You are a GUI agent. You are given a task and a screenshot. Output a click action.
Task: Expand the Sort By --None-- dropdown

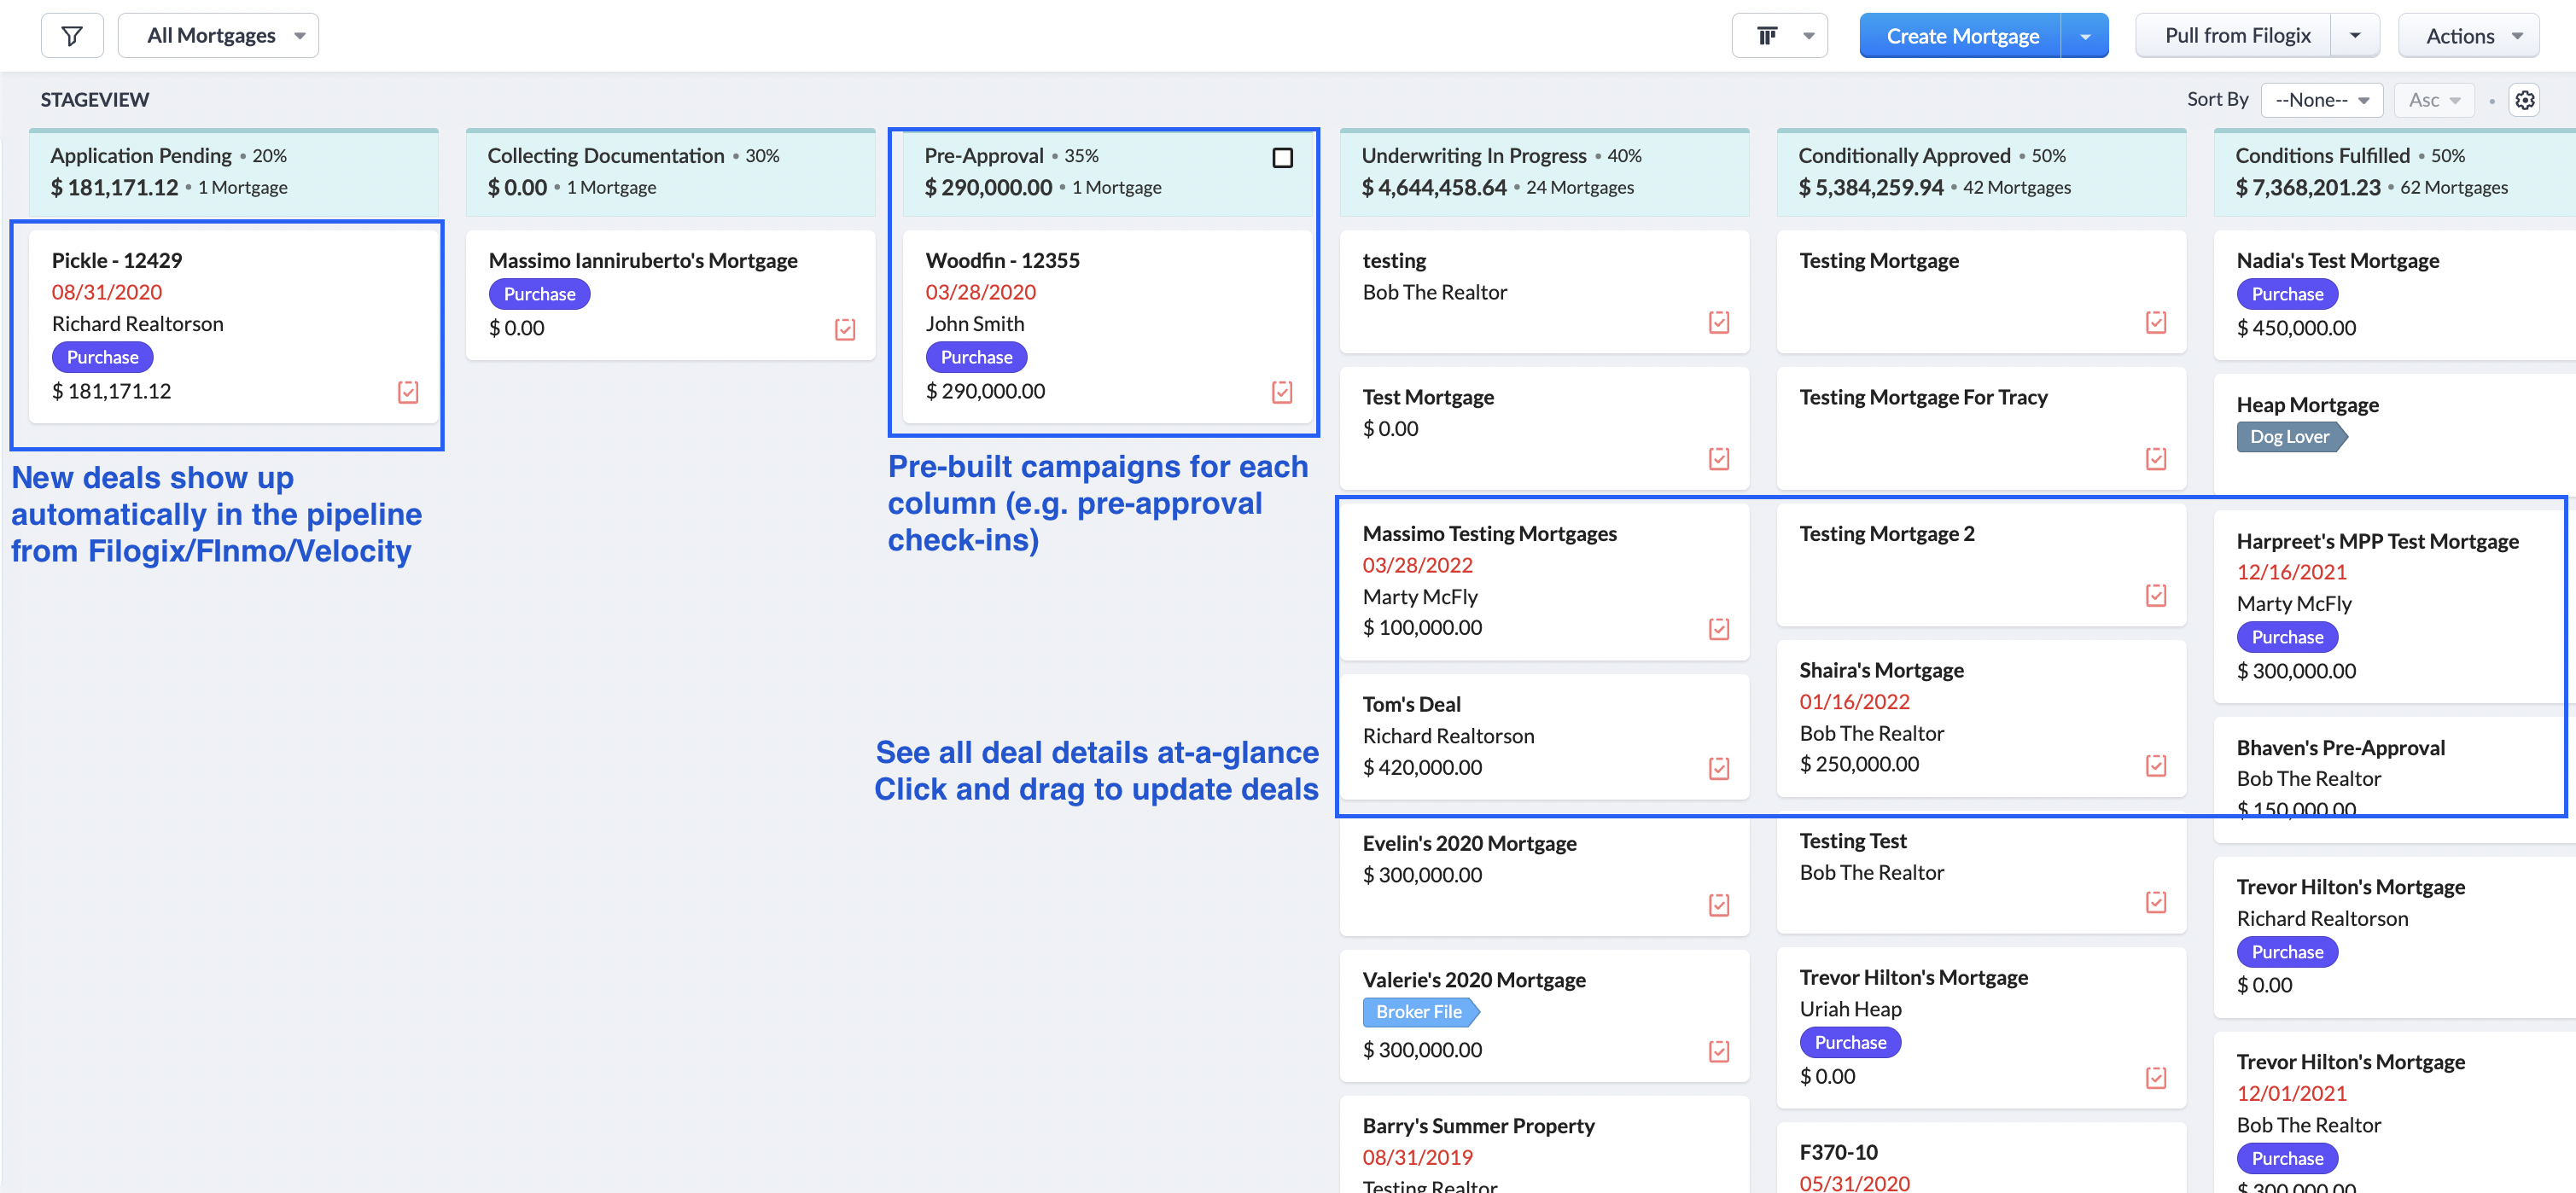click(x=2321, y=99)
